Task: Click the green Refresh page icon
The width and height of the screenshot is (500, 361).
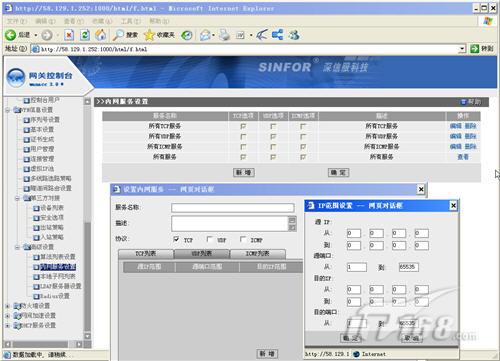Action: (x=85, y=35)
